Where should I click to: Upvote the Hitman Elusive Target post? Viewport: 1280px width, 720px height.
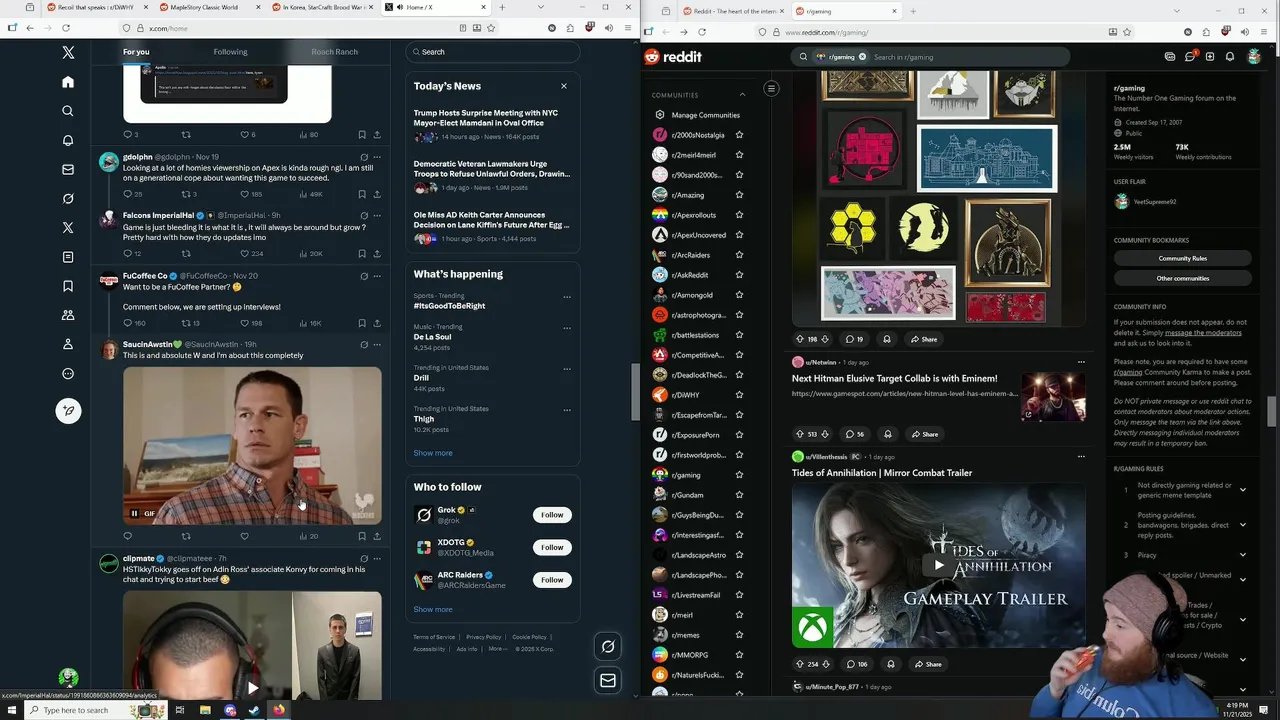coord(799,434)
